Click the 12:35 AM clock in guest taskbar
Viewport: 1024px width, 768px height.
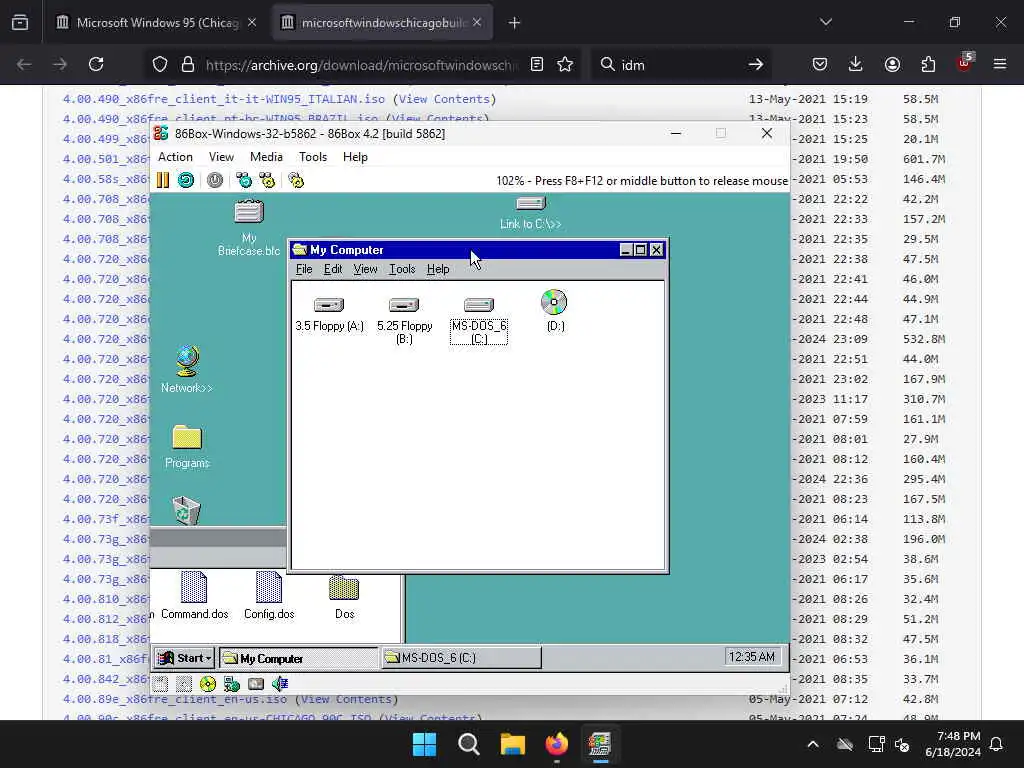752,657
